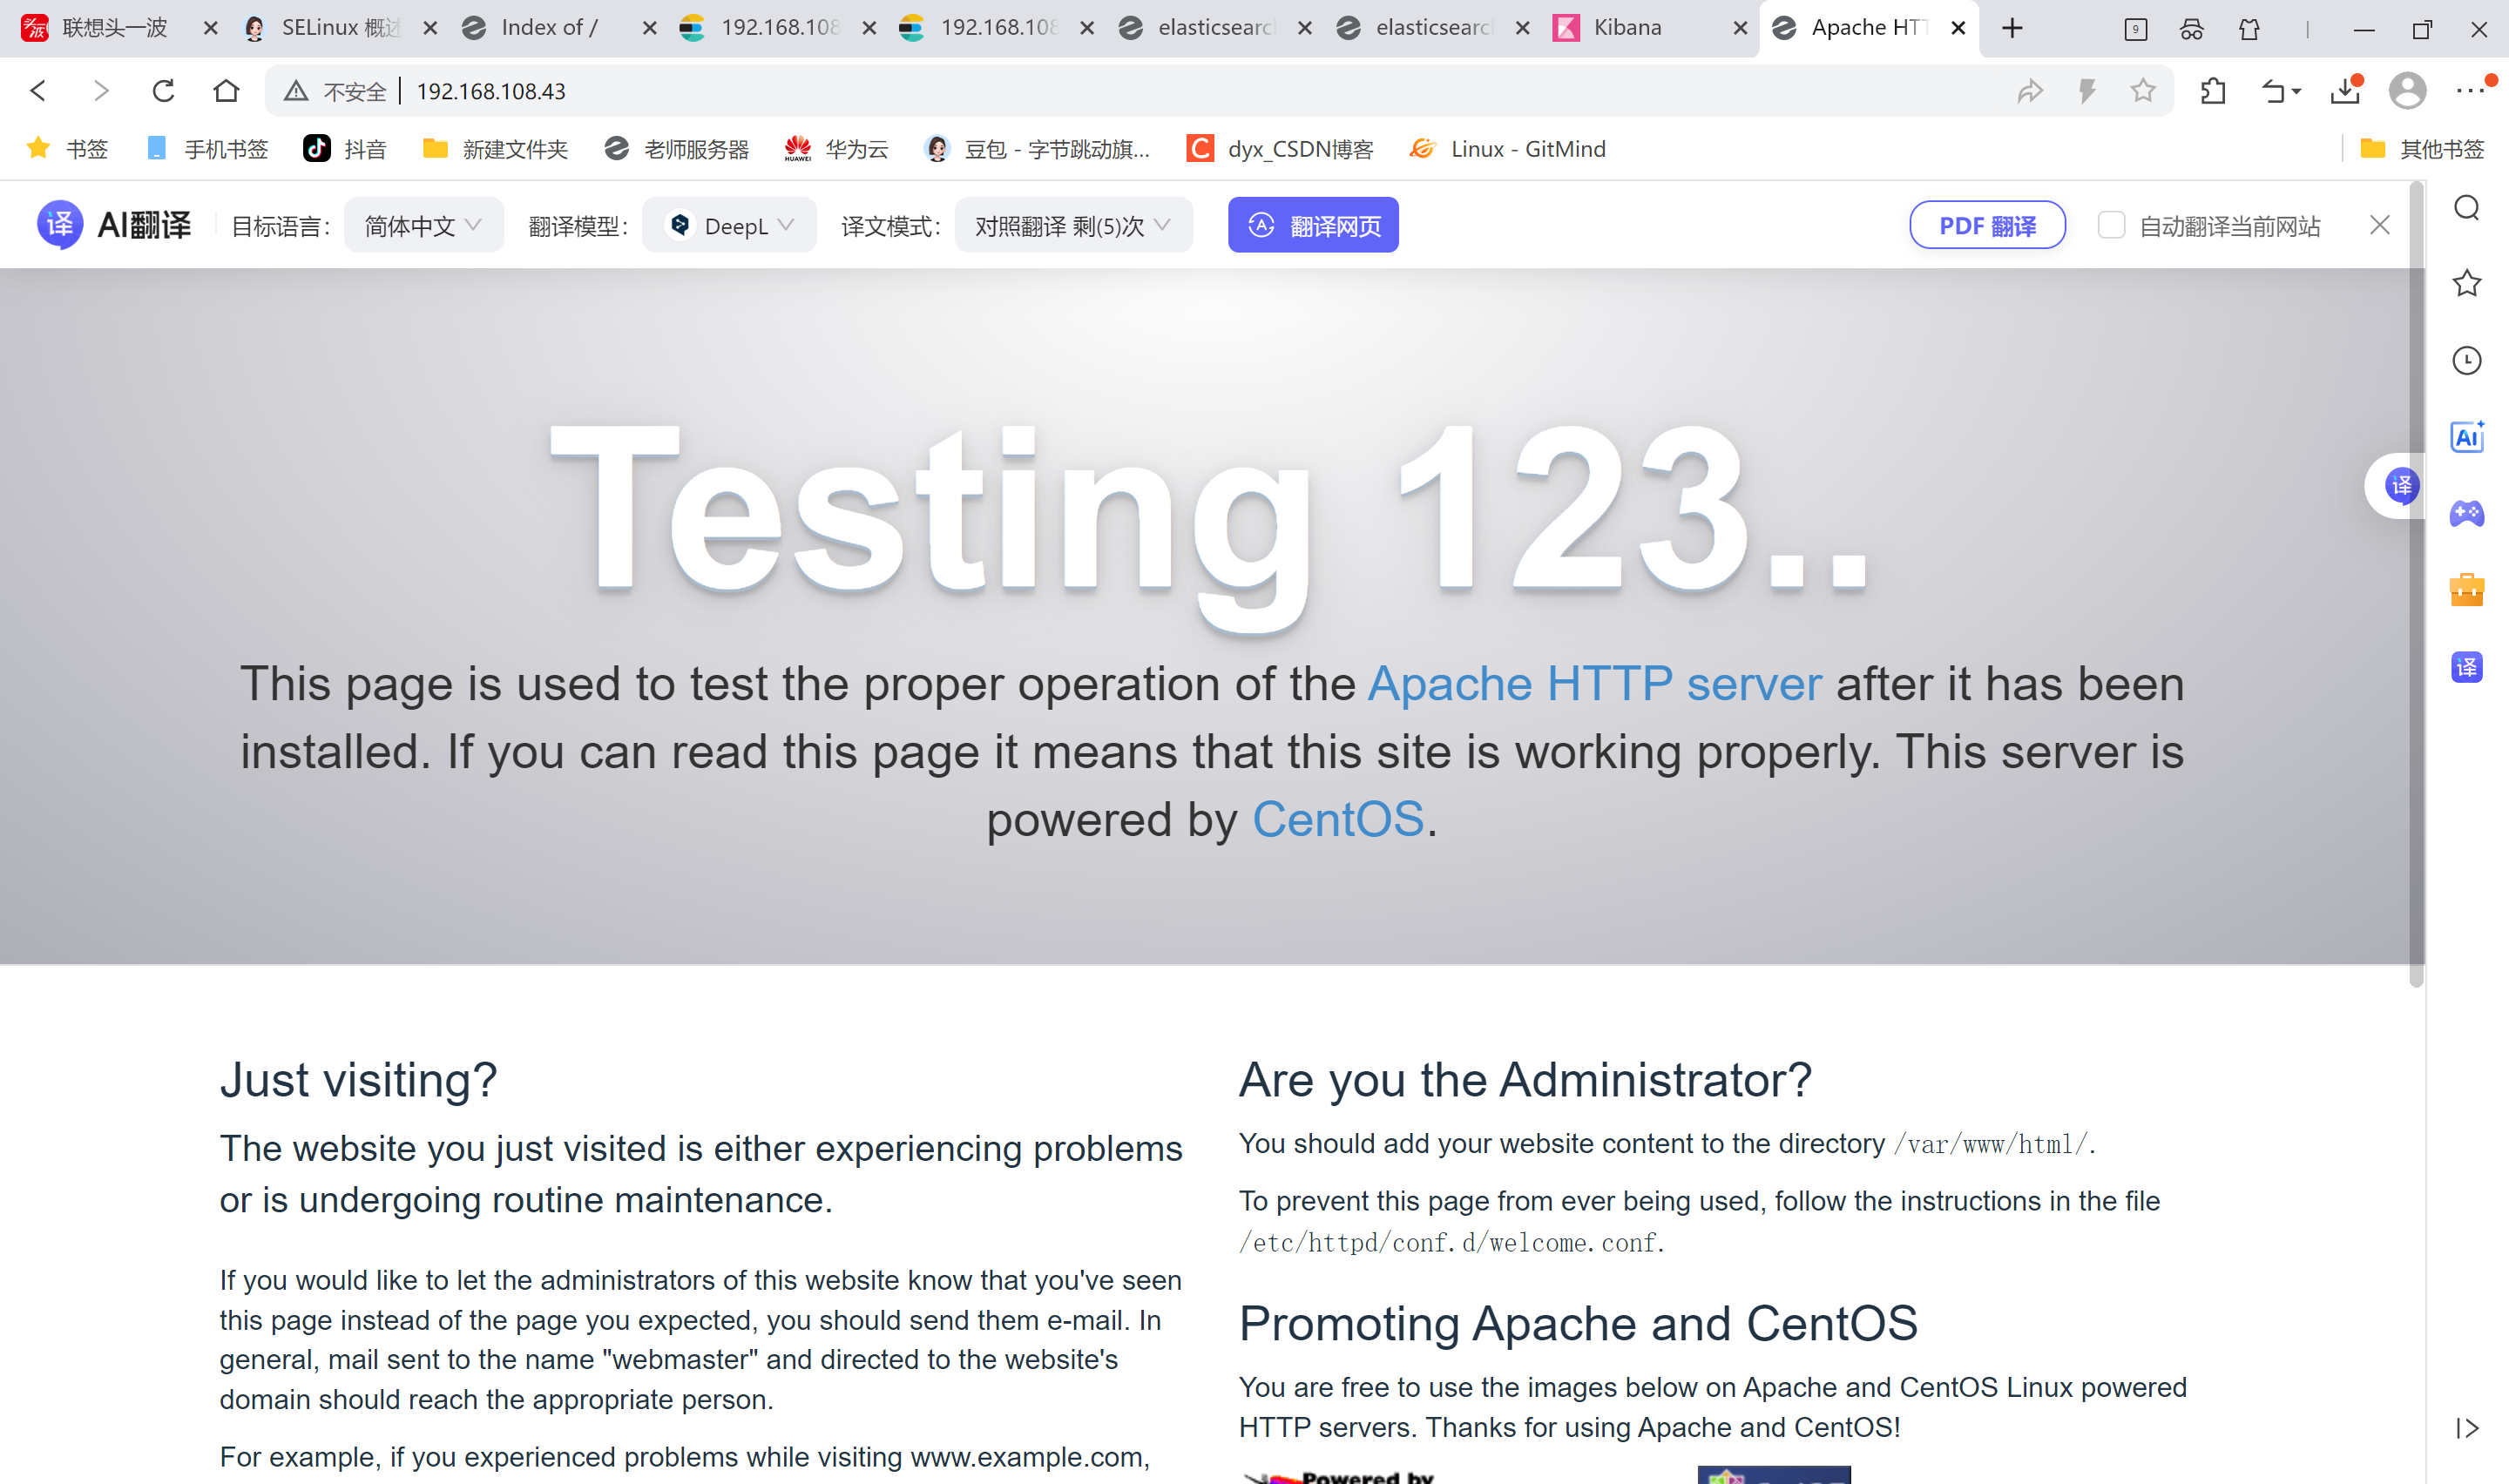Screen dimensions: 2509x1484
Task: Expand the target language 简体中文 dropdown
Action: click(x=423, y=225)
